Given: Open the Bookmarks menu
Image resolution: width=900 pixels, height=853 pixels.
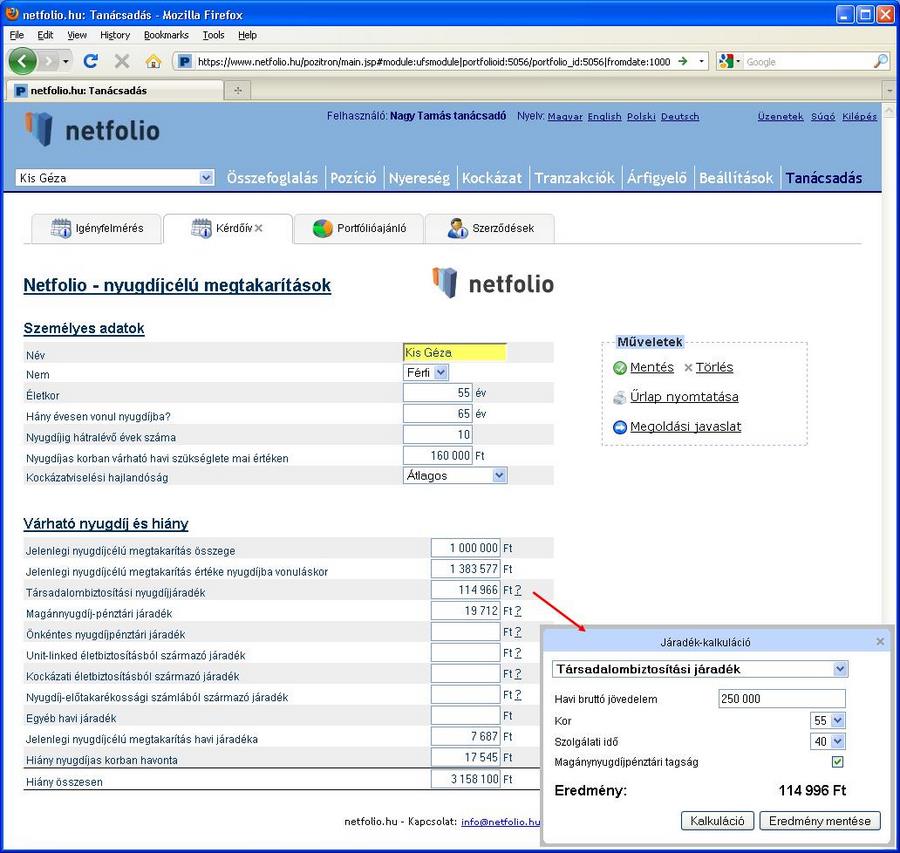Looking at the screenshot, I should pos(166,35).
